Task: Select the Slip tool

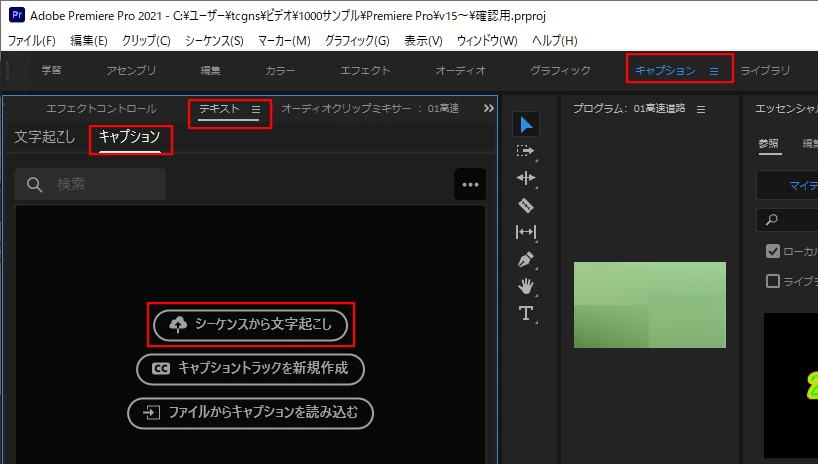Action: 525,232
